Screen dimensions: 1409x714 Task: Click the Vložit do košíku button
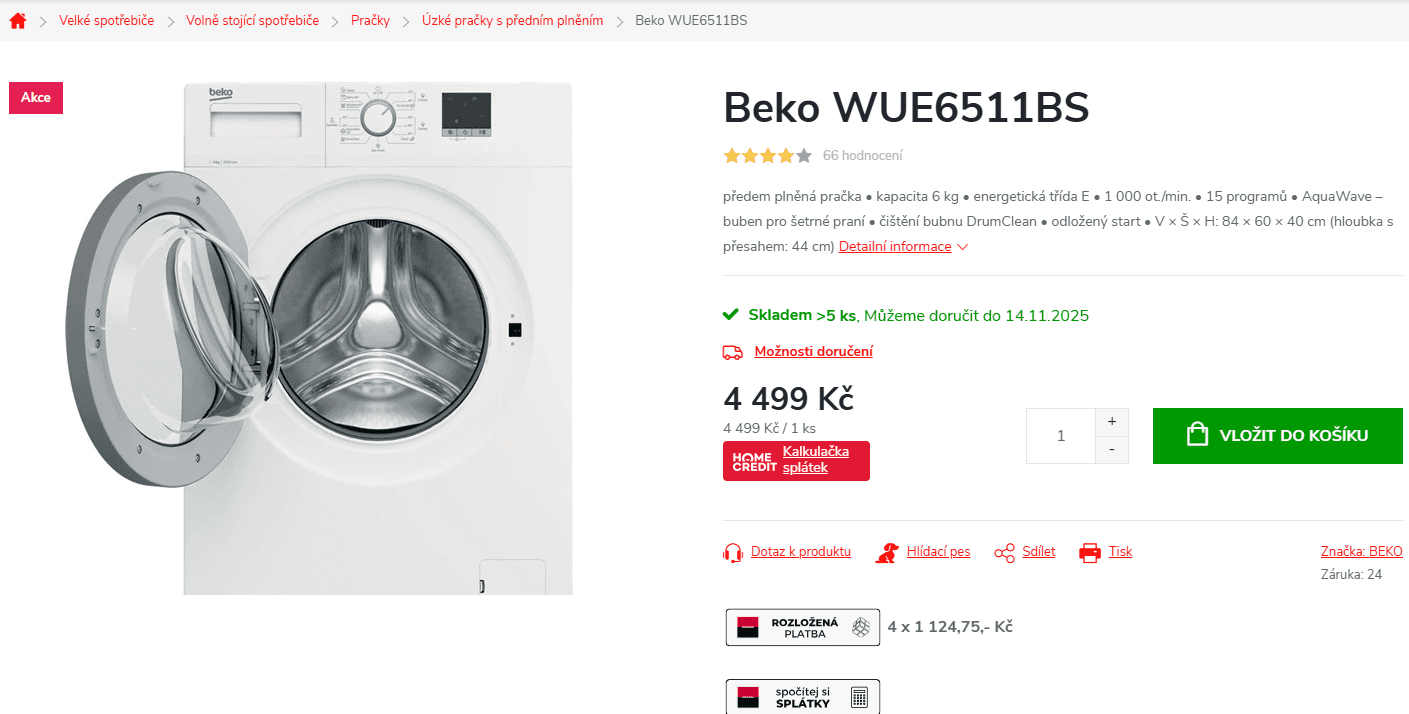click(x=1277, y=435)
